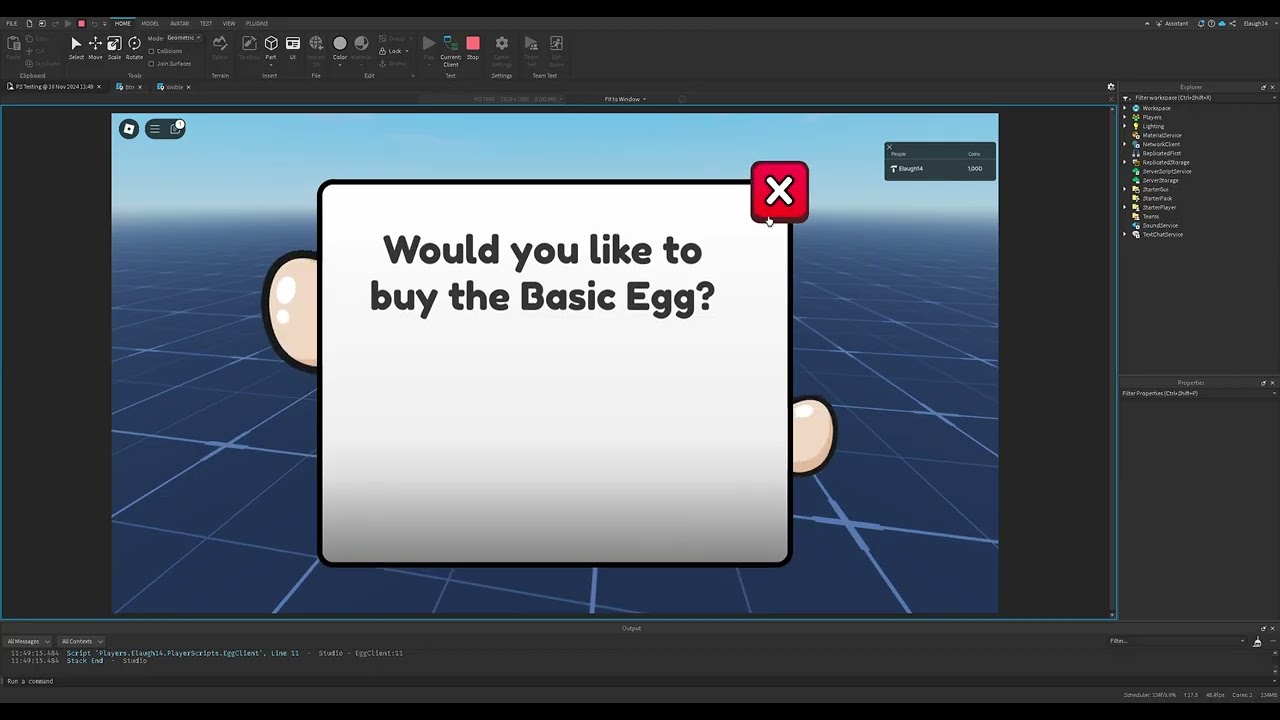Click the Filter workspace search field
This screenshot has height=720, width=1280.
[1197, 98]
